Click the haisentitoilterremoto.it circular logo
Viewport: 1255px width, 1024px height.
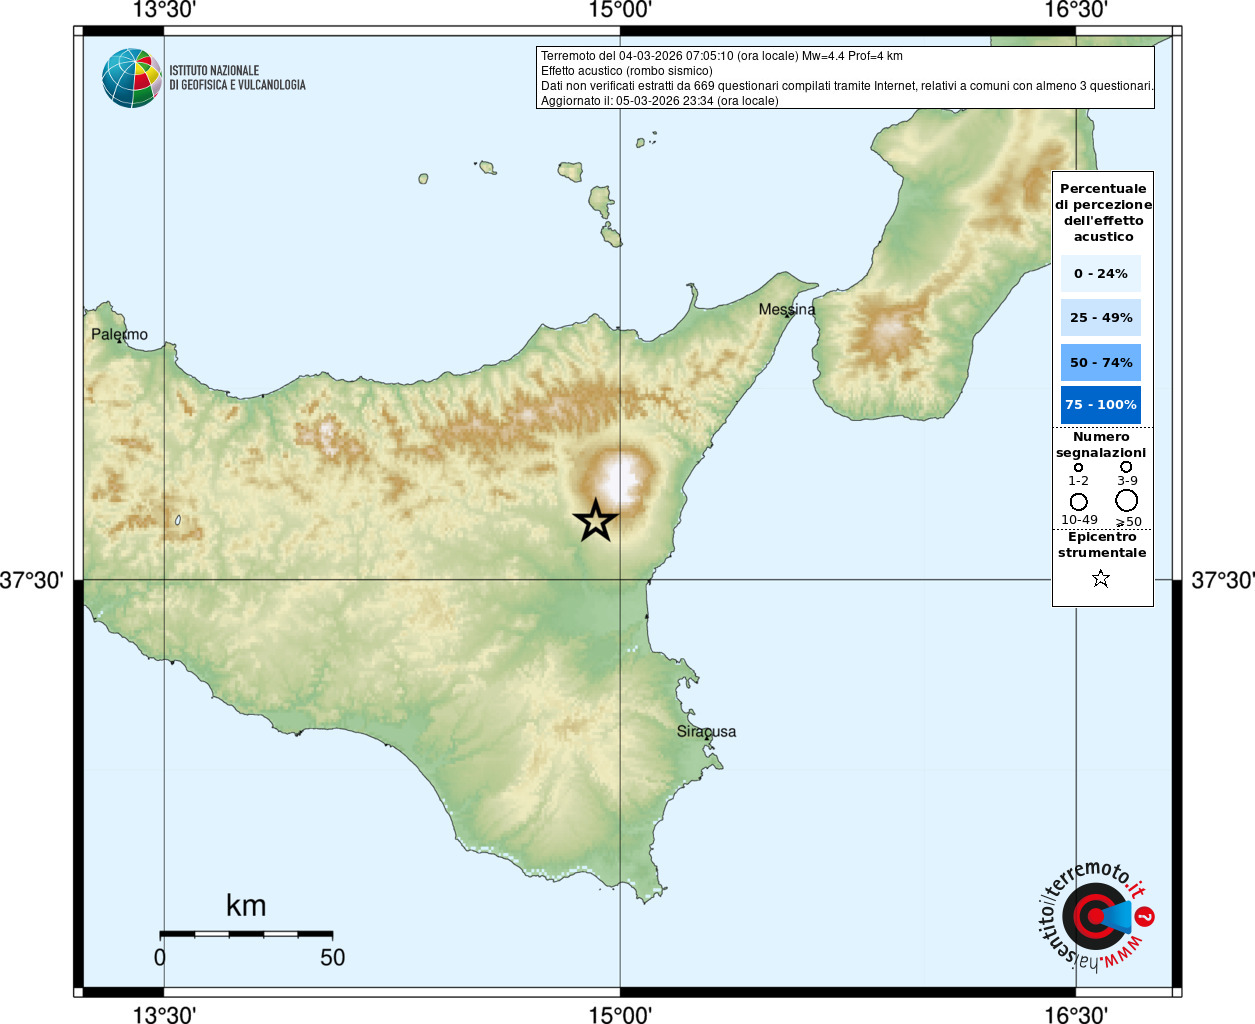(x=1094, y=917)
